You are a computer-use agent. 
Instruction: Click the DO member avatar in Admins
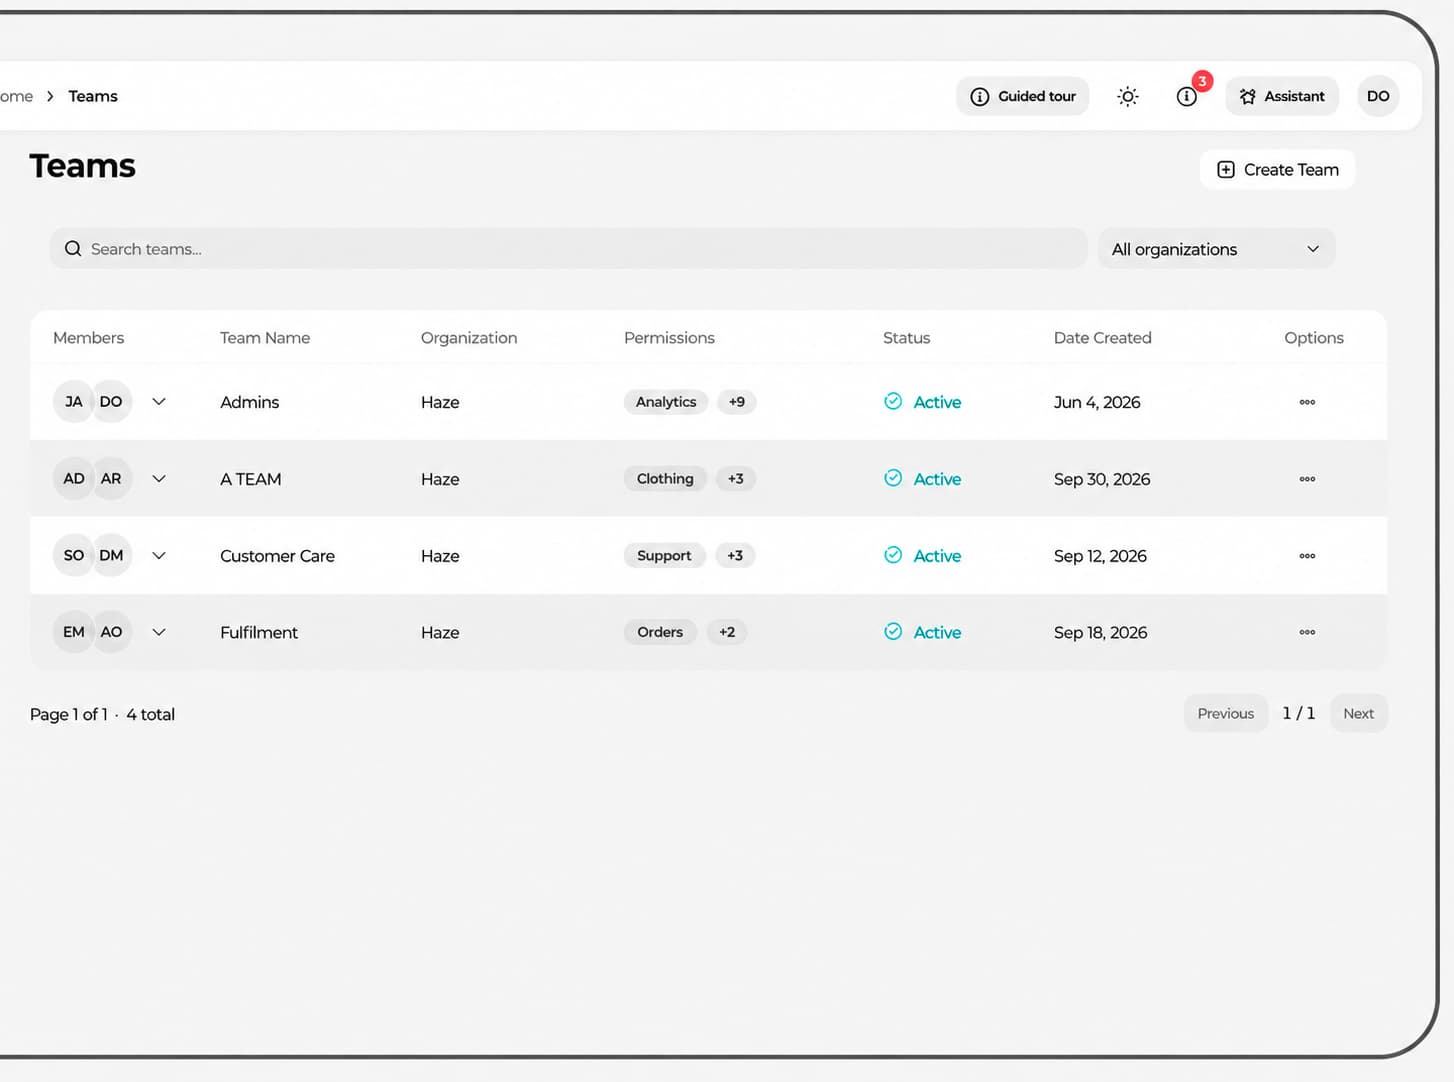(111, 402)
